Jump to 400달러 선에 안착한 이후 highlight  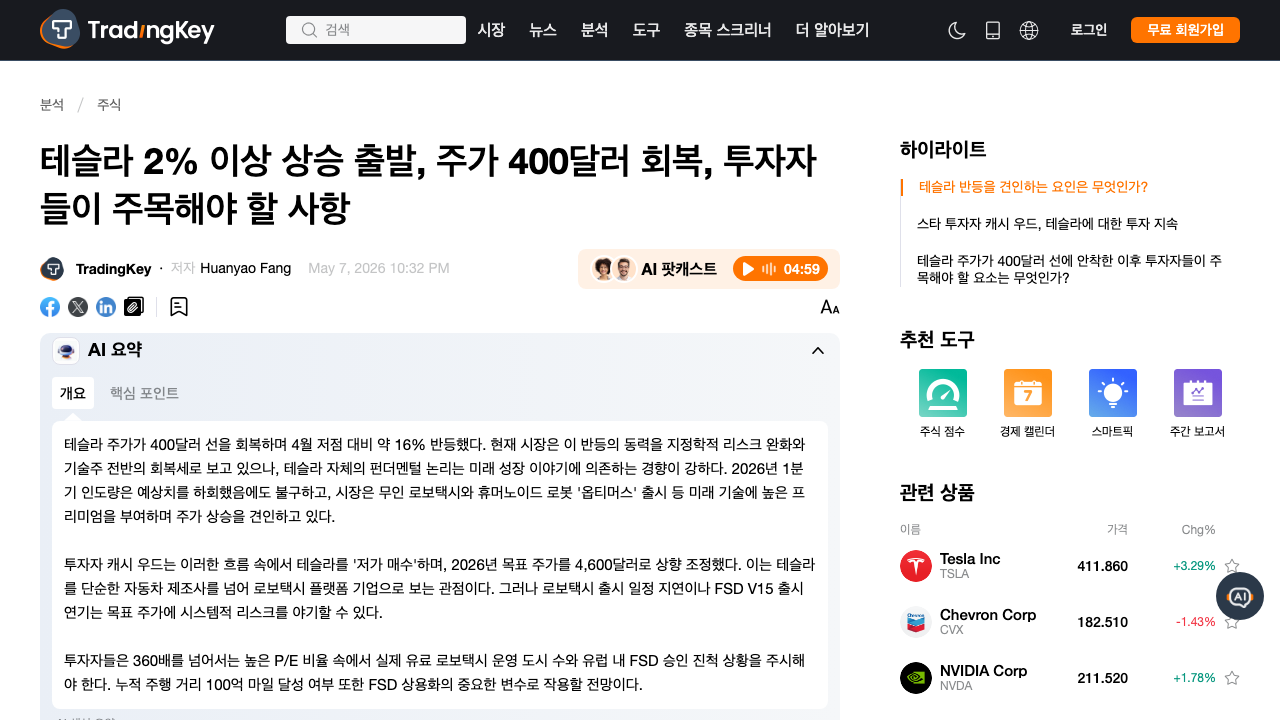[1070, 269]
